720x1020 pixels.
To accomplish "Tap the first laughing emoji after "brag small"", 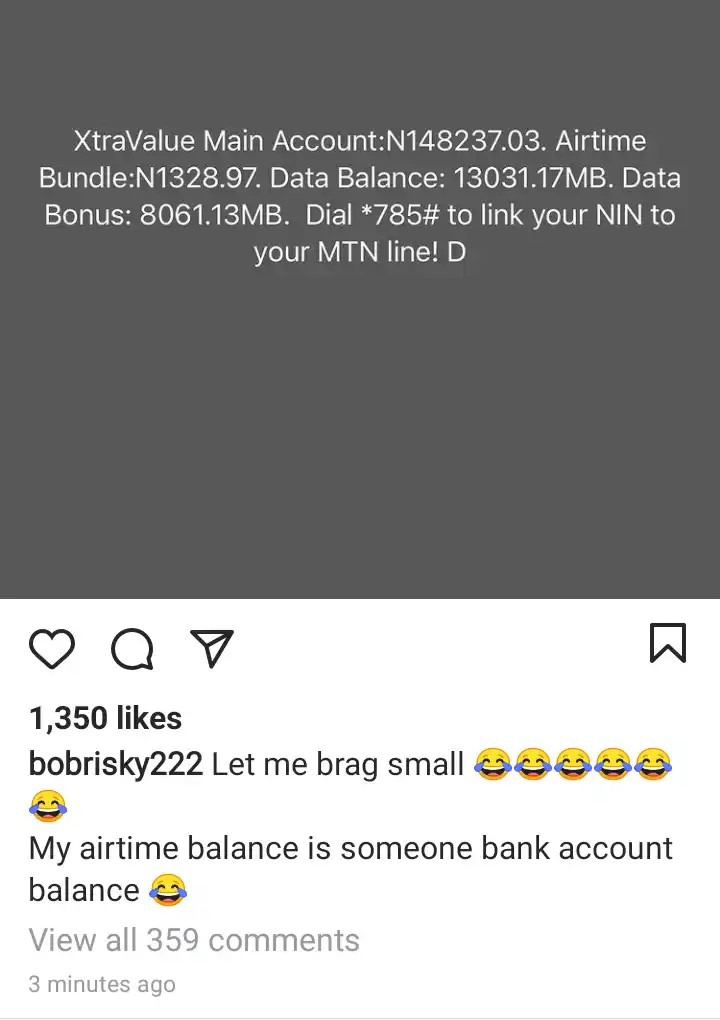I will (x=492, y=764).
